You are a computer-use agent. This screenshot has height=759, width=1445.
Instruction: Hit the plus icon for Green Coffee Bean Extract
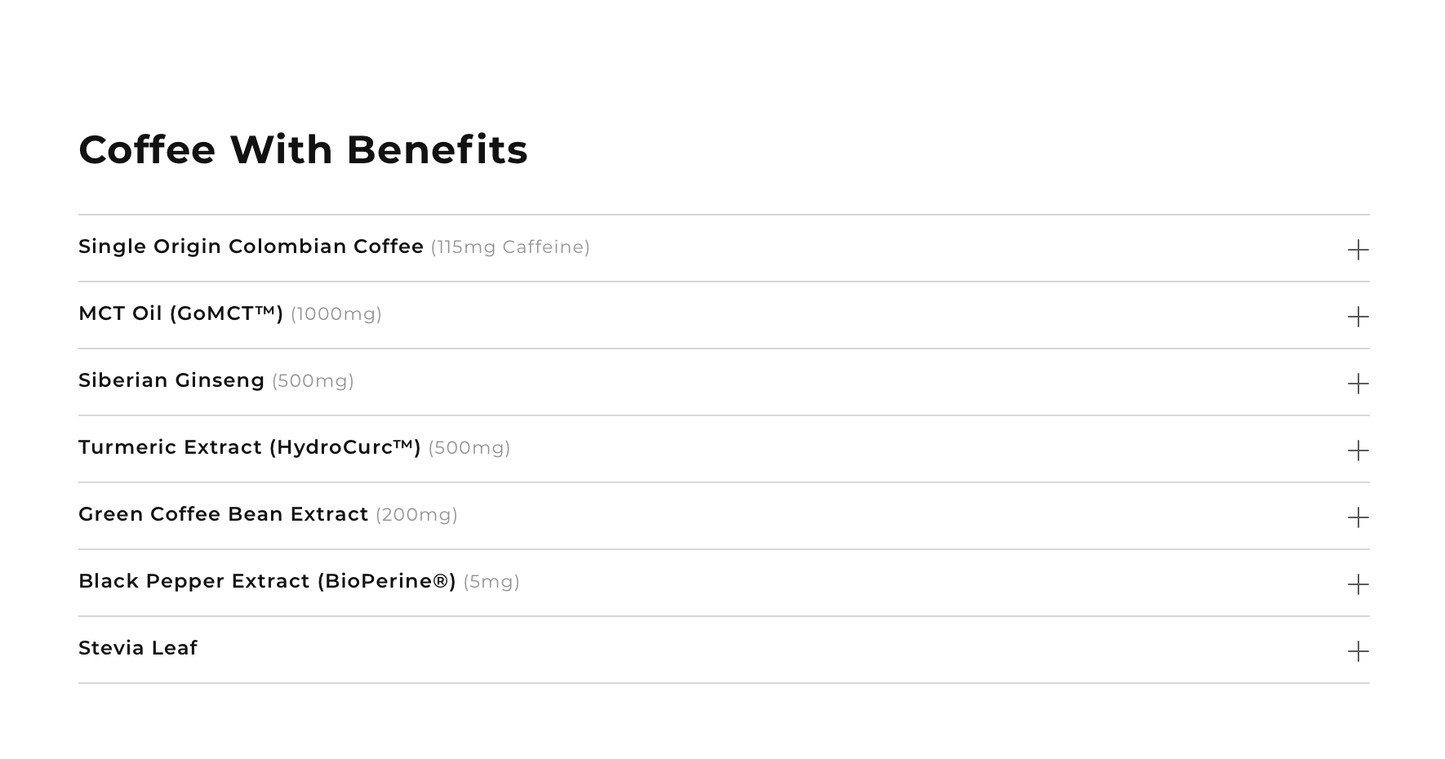point(1357,517)
